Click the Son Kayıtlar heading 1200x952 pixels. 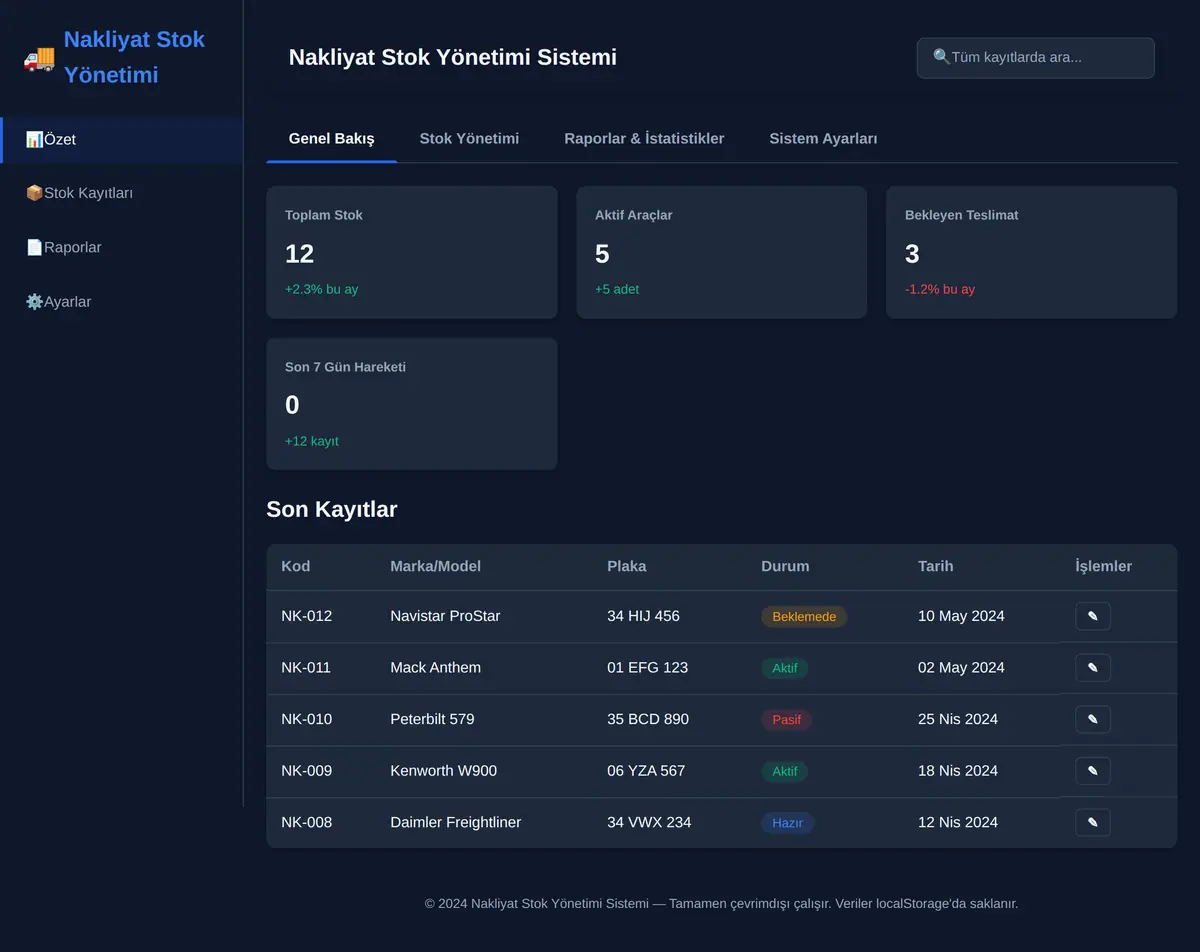(x=332, y=509)
